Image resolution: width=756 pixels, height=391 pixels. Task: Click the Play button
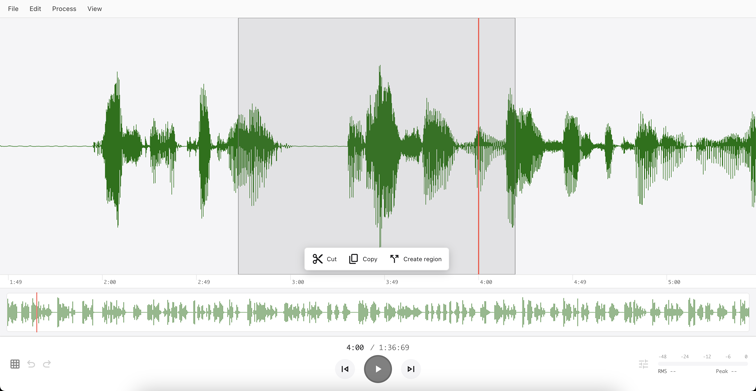pos(378,369)
